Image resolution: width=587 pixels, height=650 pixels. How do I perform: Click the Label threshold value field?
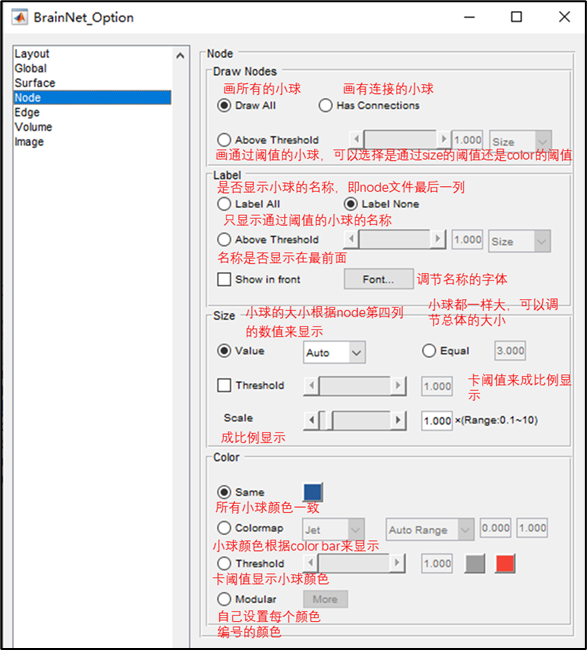467,240
